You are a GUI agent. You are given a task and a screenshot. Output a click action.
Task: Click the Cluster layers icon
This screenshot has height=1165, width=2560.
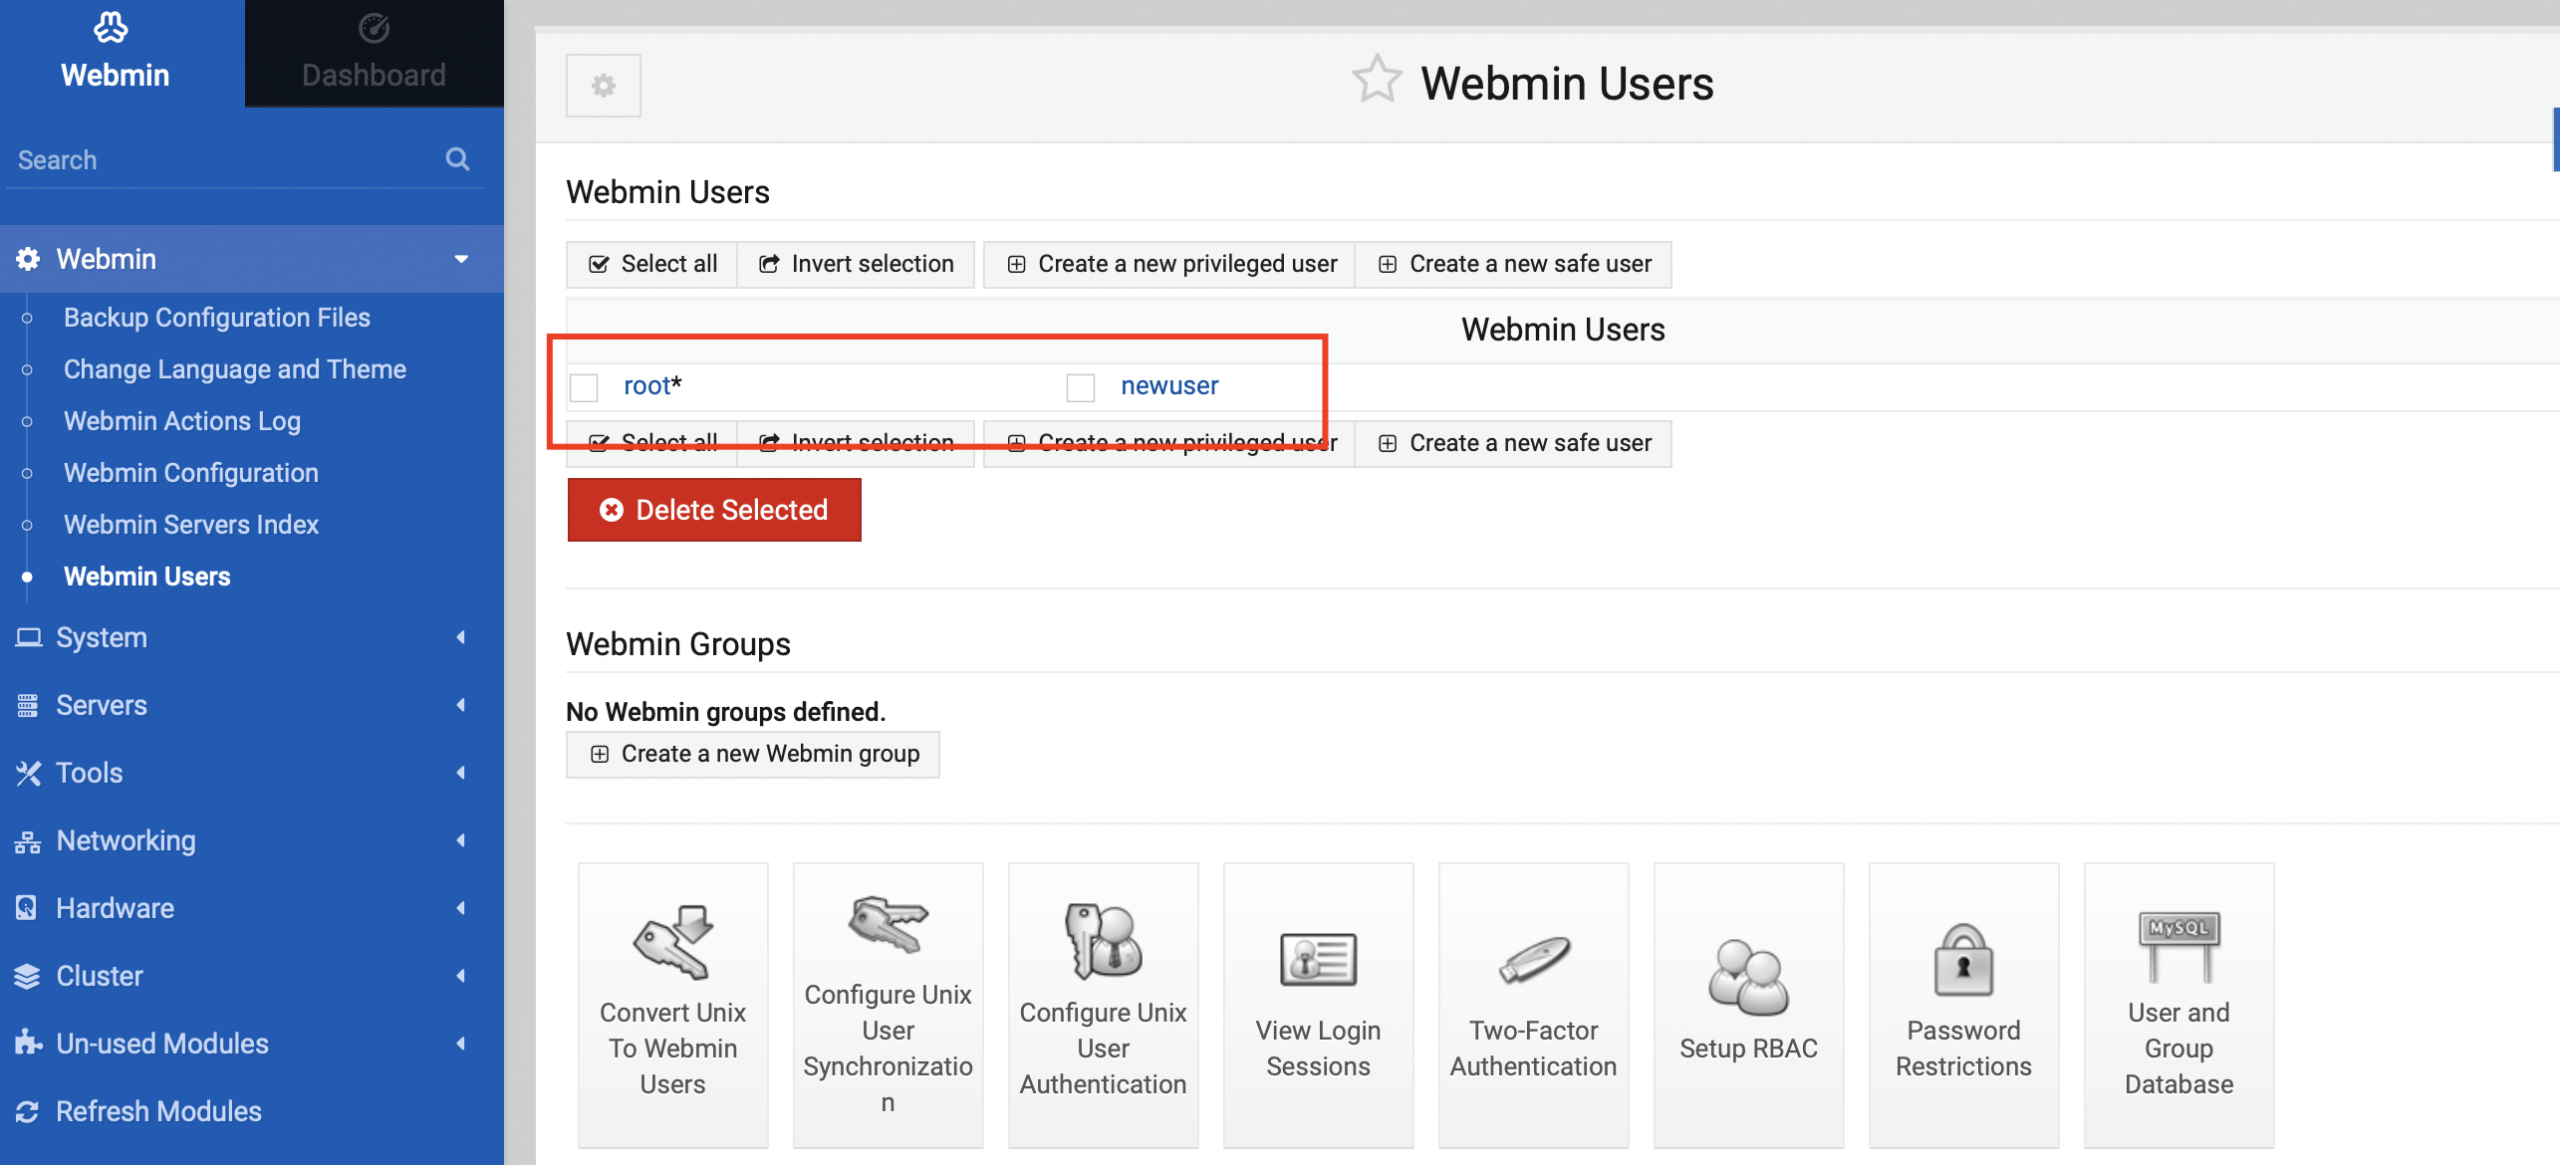pyautogui.click(x=28, y=976)
